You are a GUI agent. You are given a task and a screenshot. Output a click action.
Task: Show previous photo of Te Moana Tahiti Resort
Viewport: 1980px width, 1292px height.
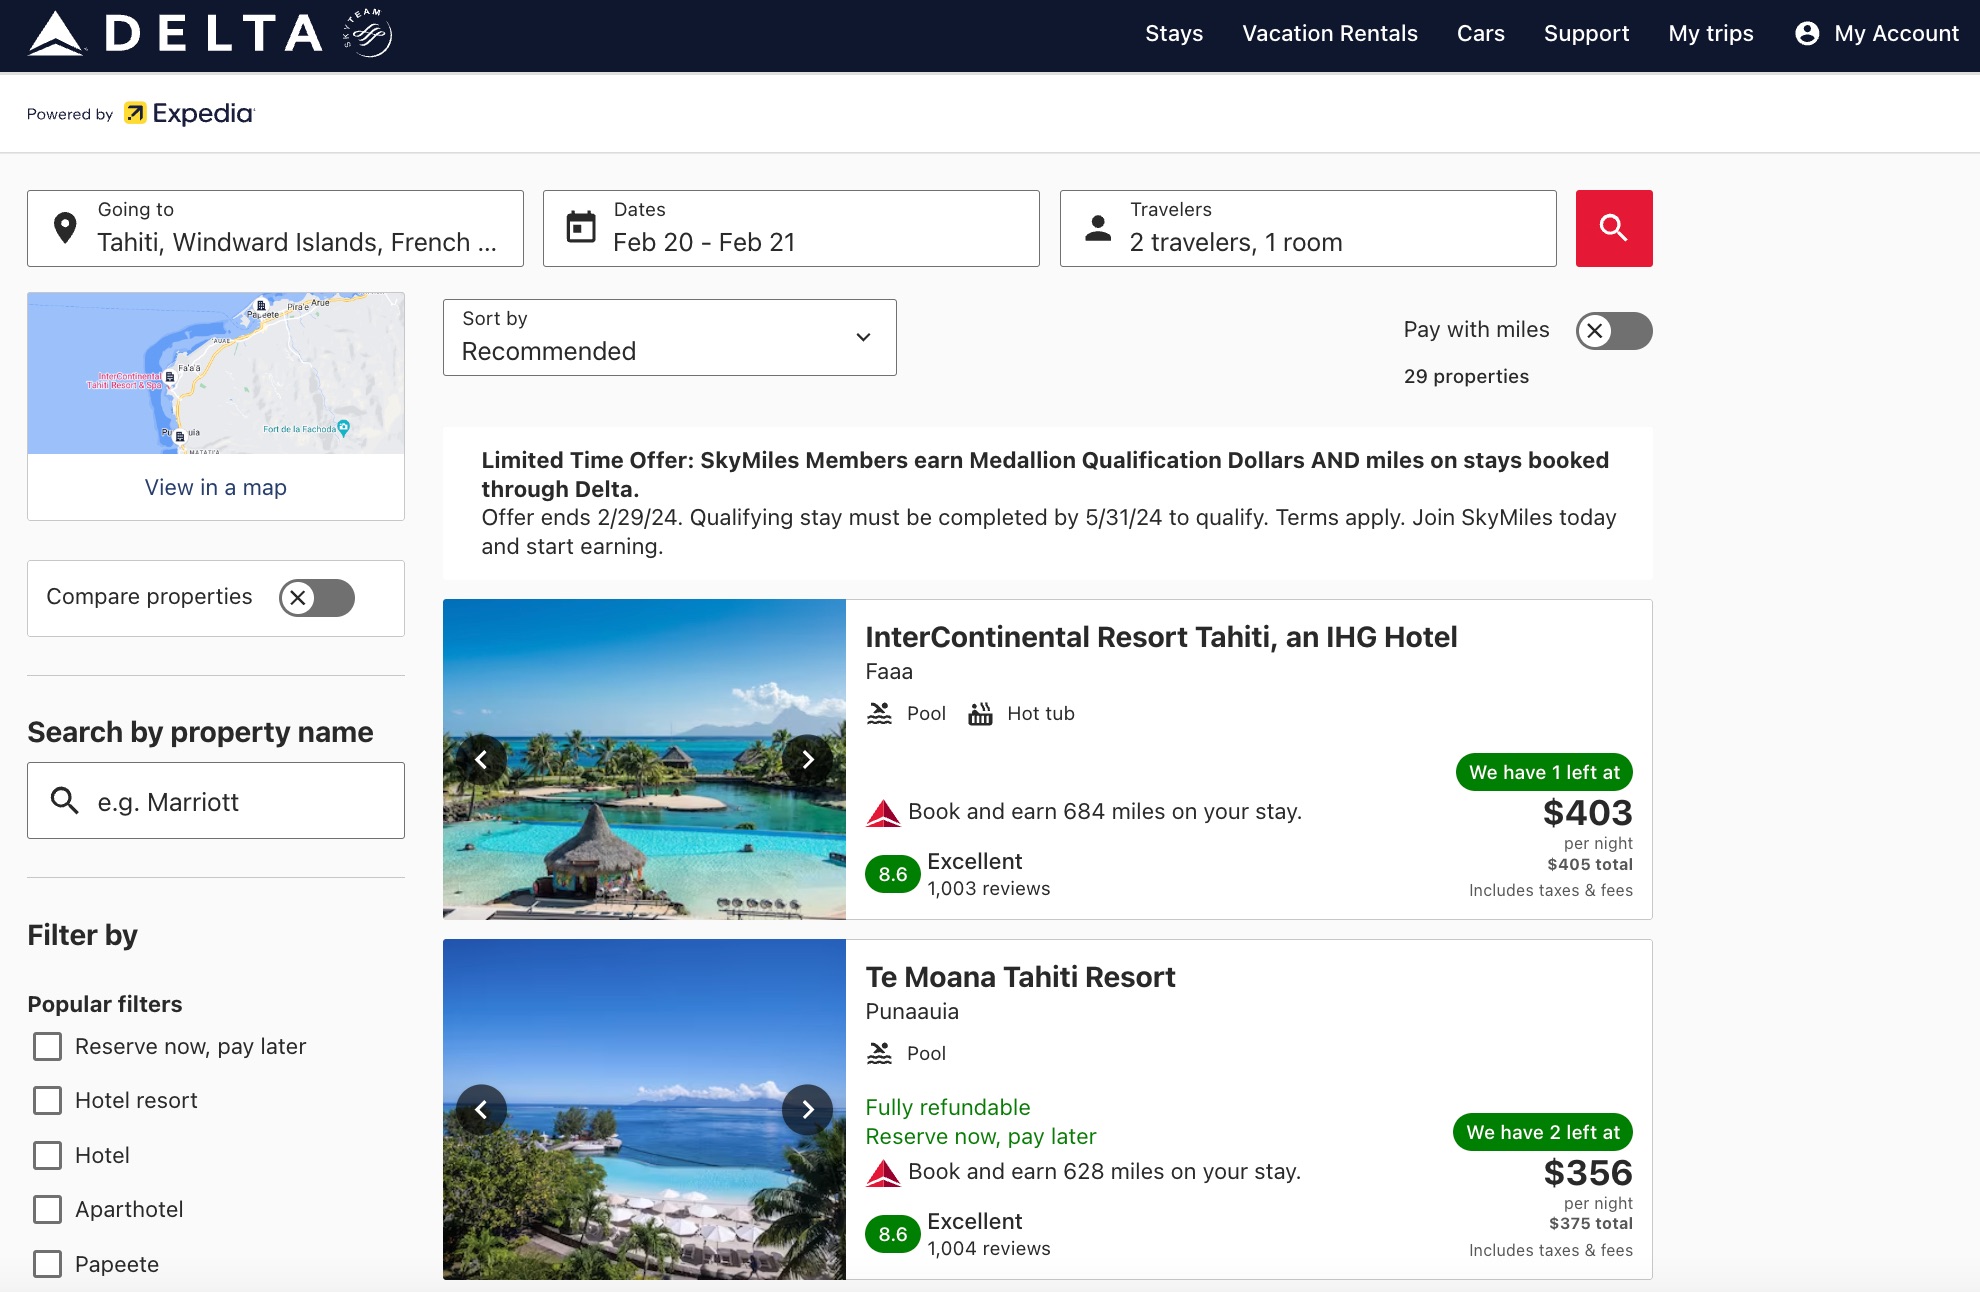point(481,1109)
